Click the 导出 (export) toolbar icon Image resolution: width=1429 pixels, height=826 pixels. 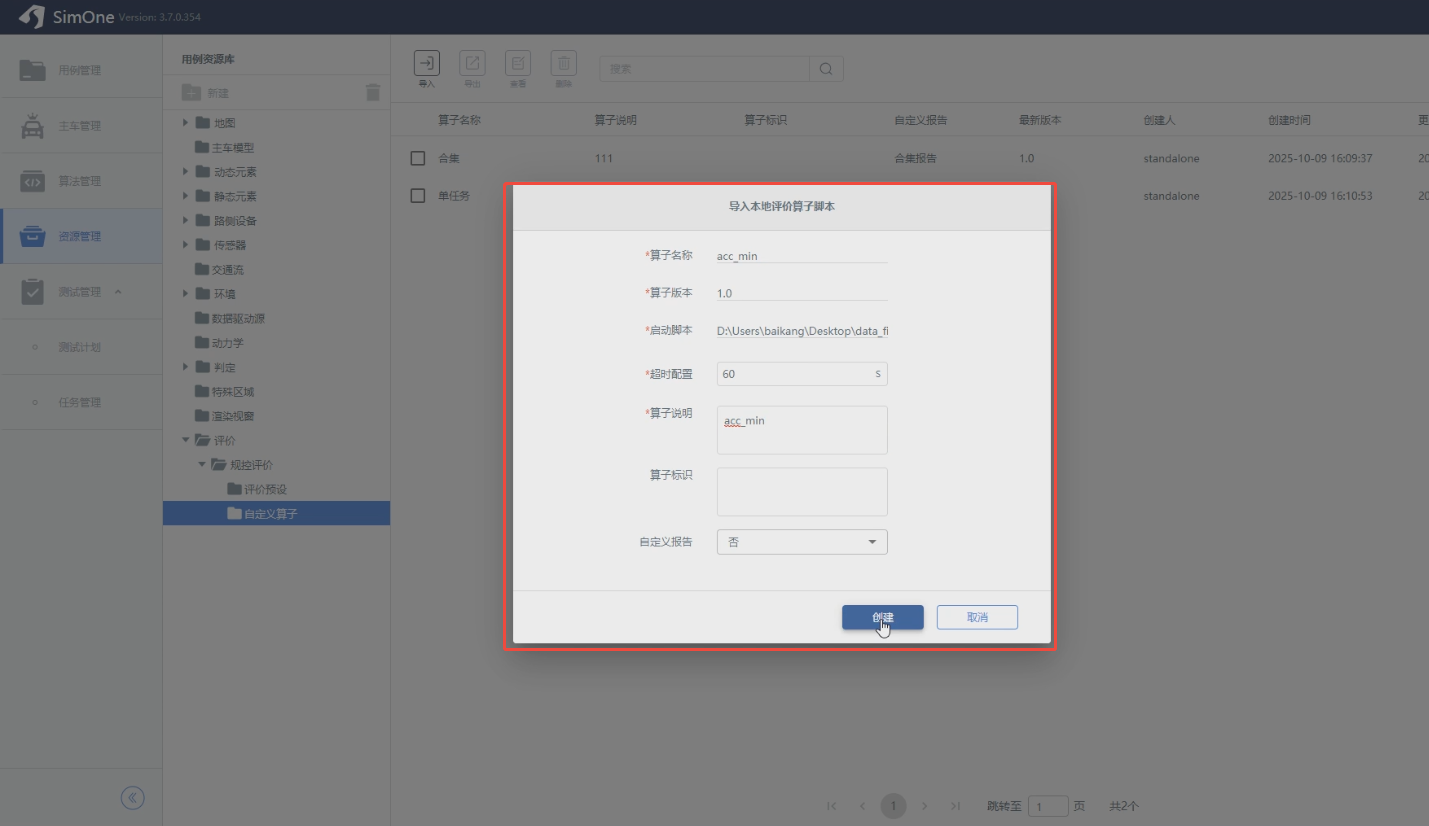point(472,63)
